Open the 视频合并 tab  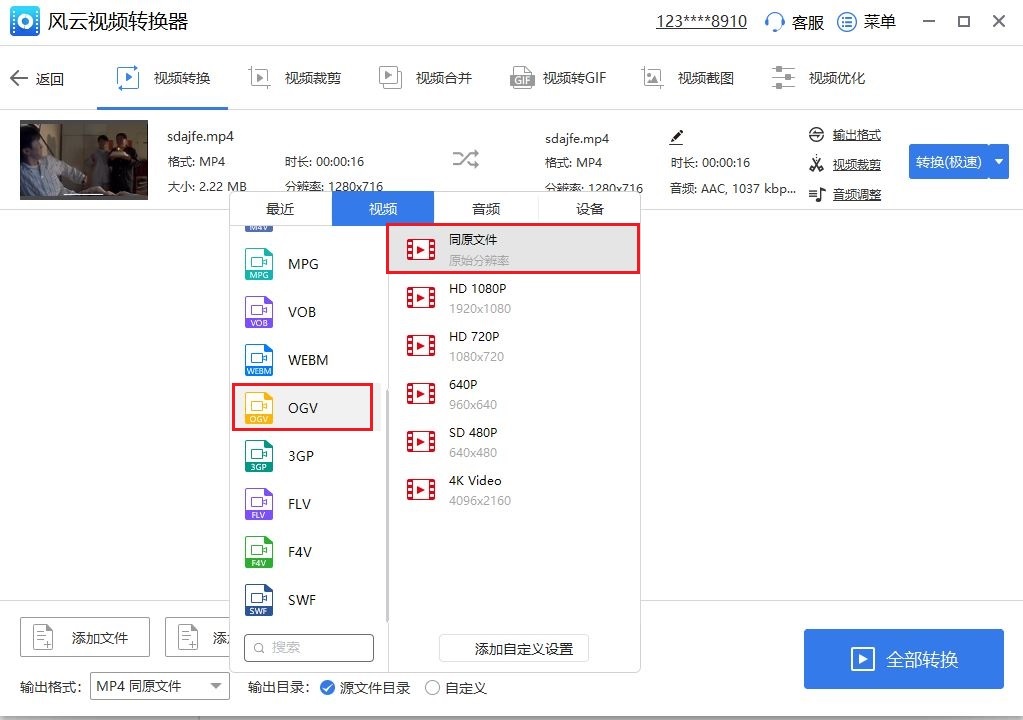(425, 78)
